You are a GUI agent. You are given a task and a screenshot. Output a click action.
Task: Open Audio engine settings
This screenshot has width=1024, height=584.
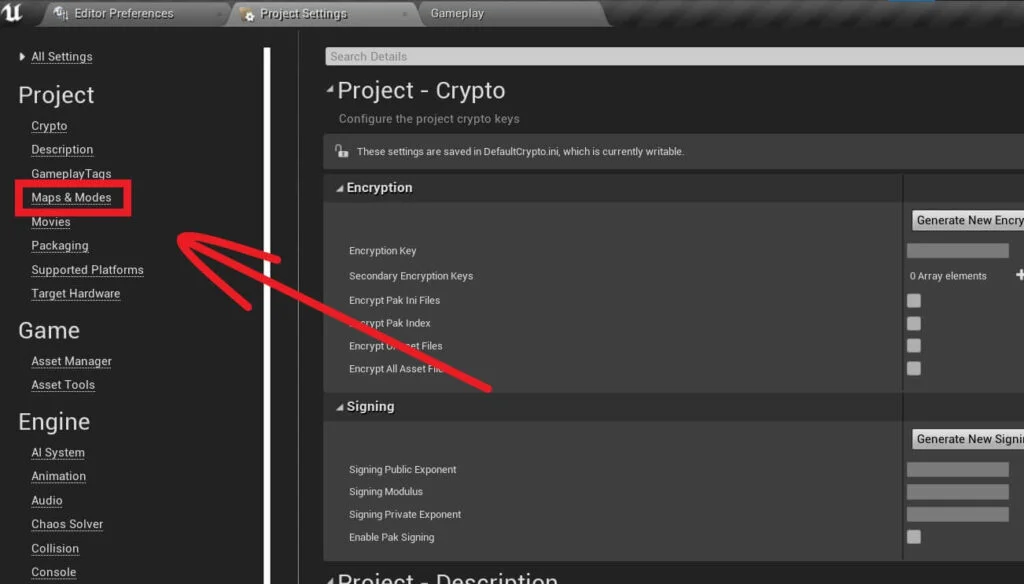click(47, 500)
